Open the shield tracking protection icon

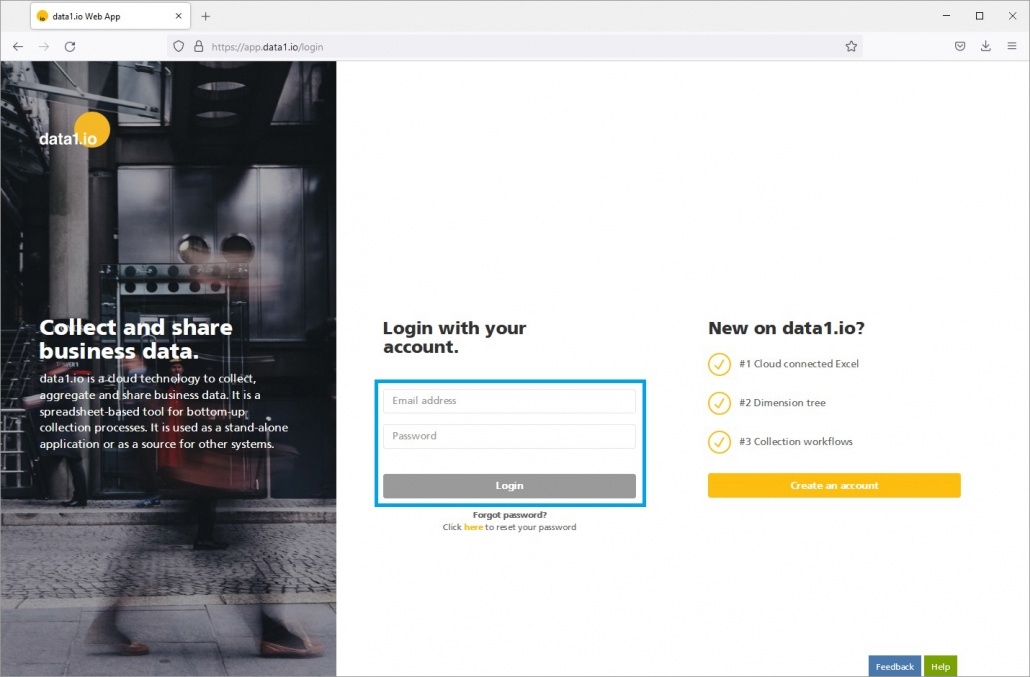pos(179,47)
